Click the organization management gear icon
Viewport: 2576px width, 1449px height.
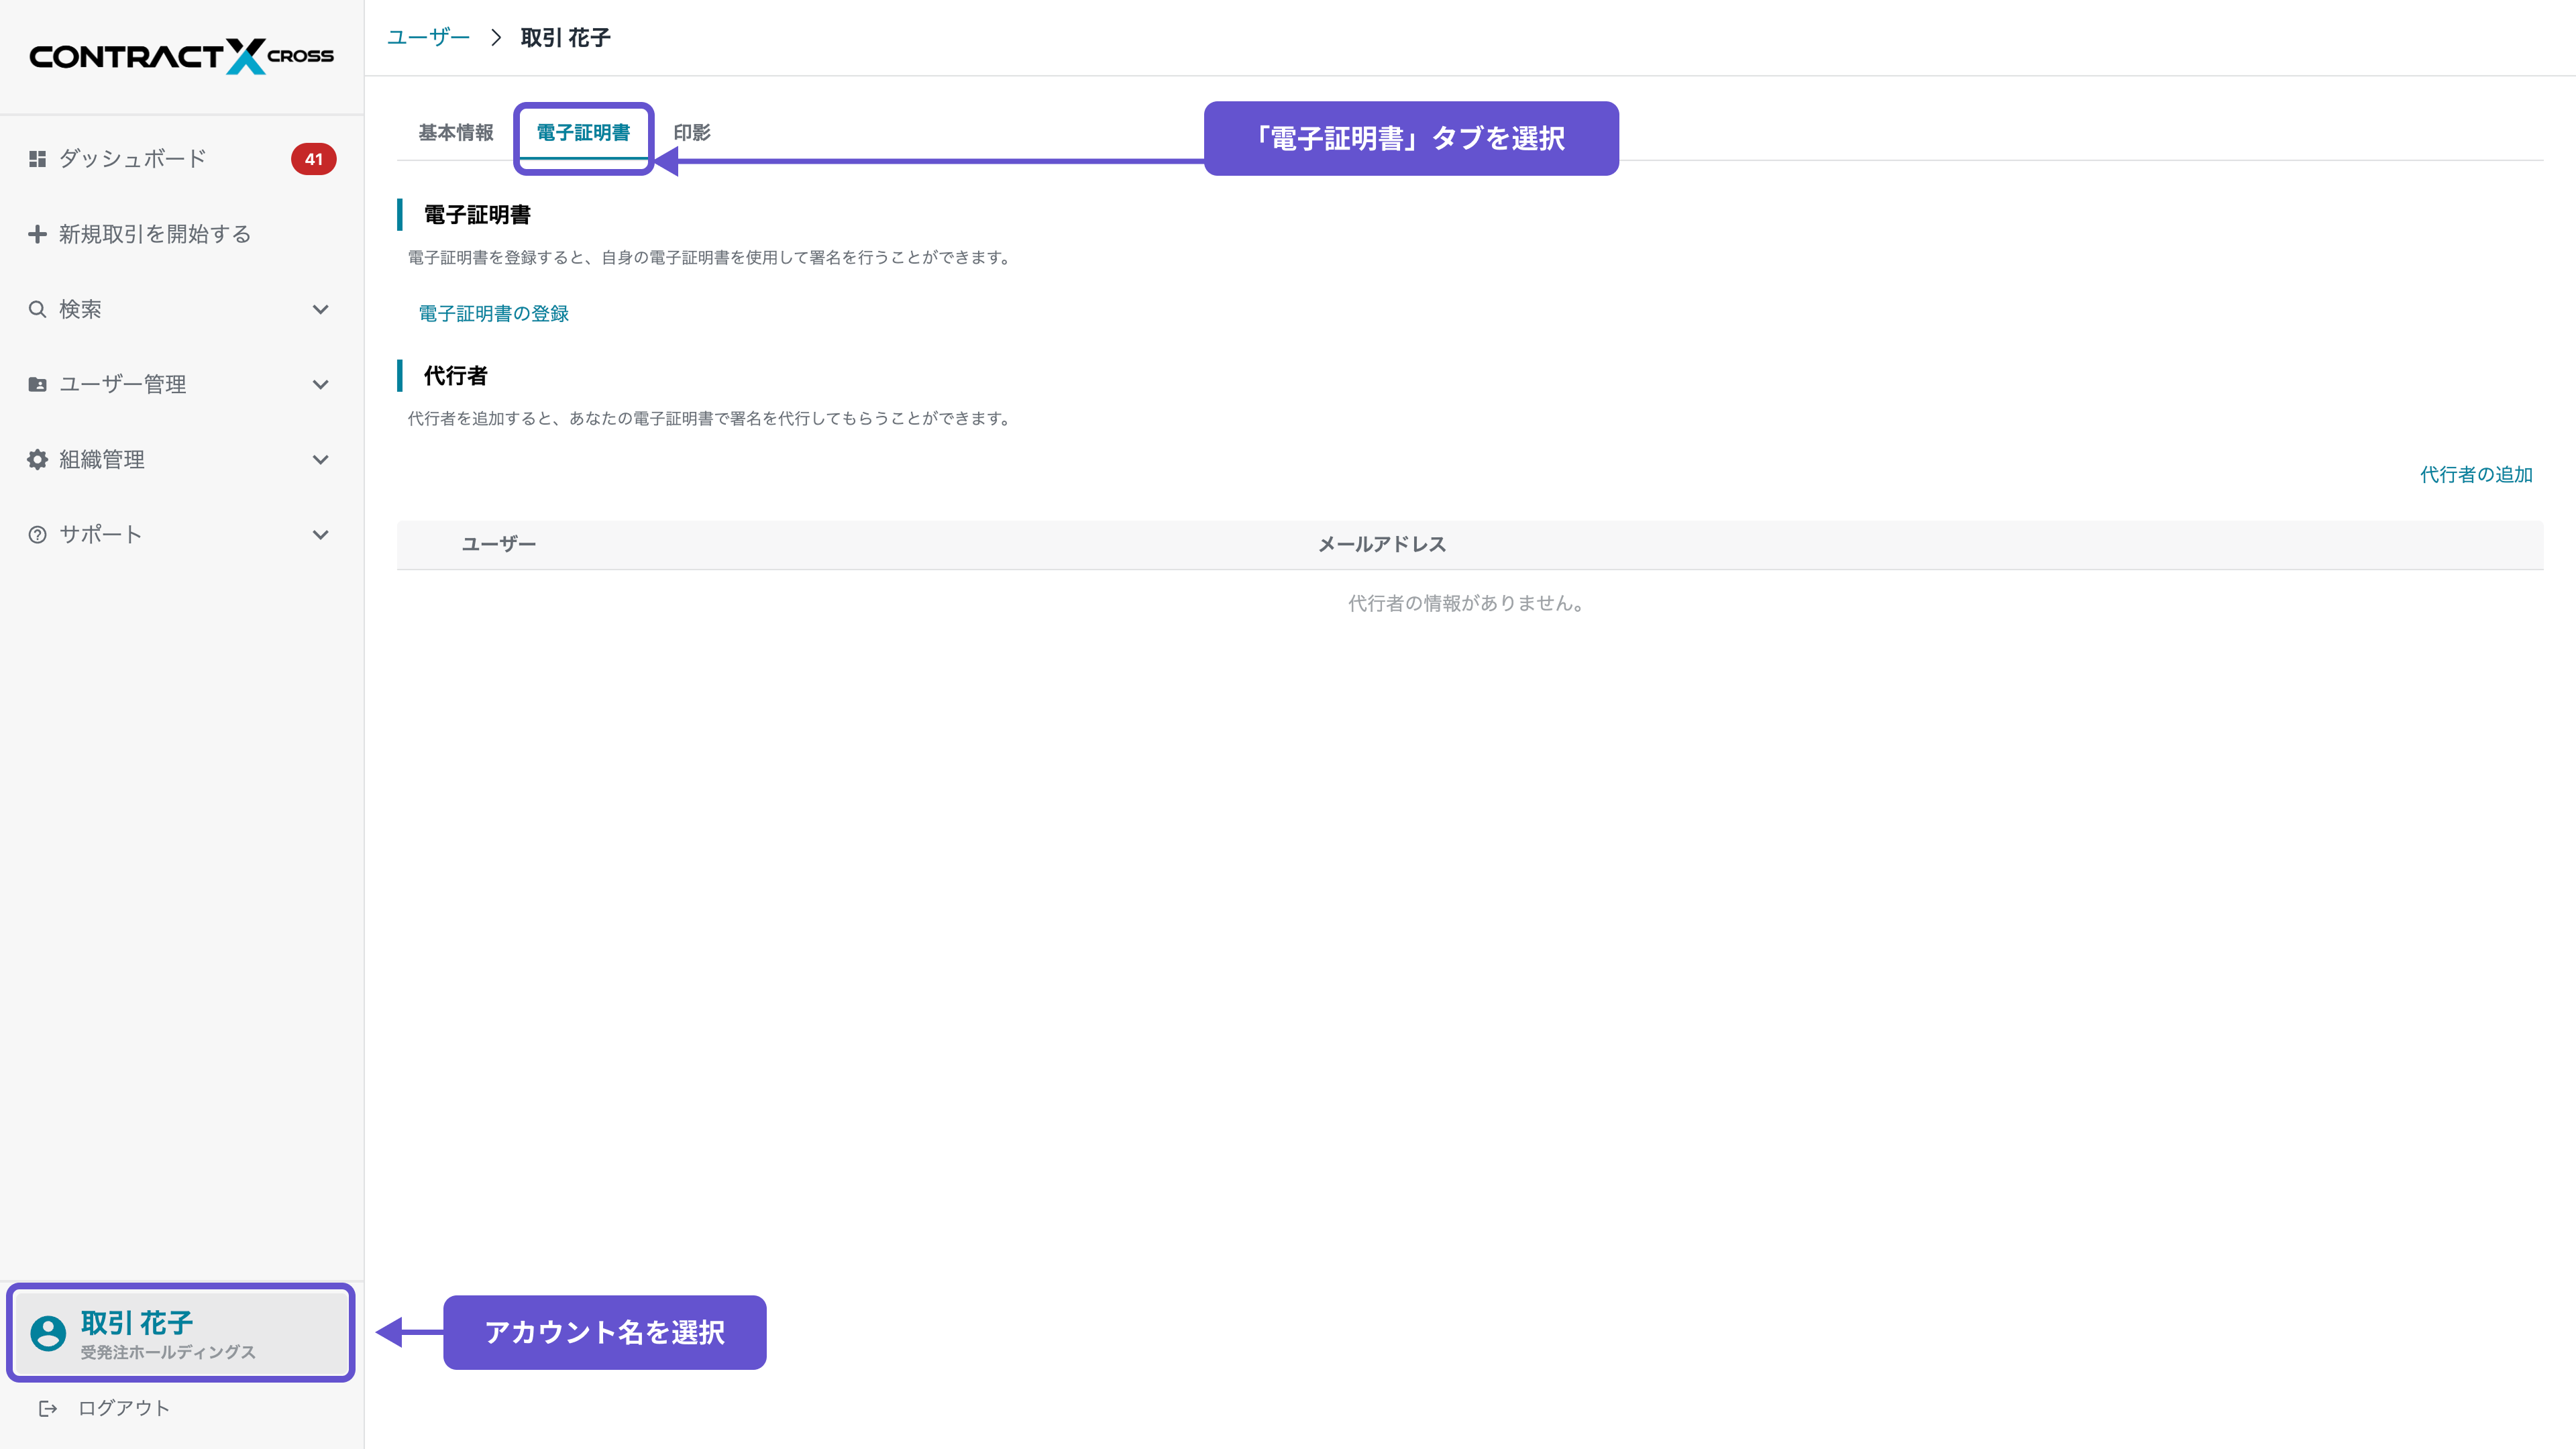(37, 459)
